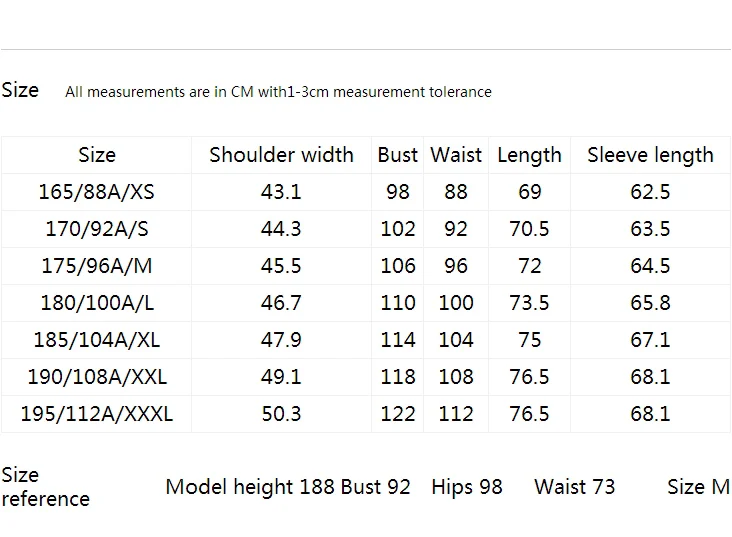Select the 185/104A/XL size cell
The height and width of the screenshot is (537, 732).
coord(97,340)
